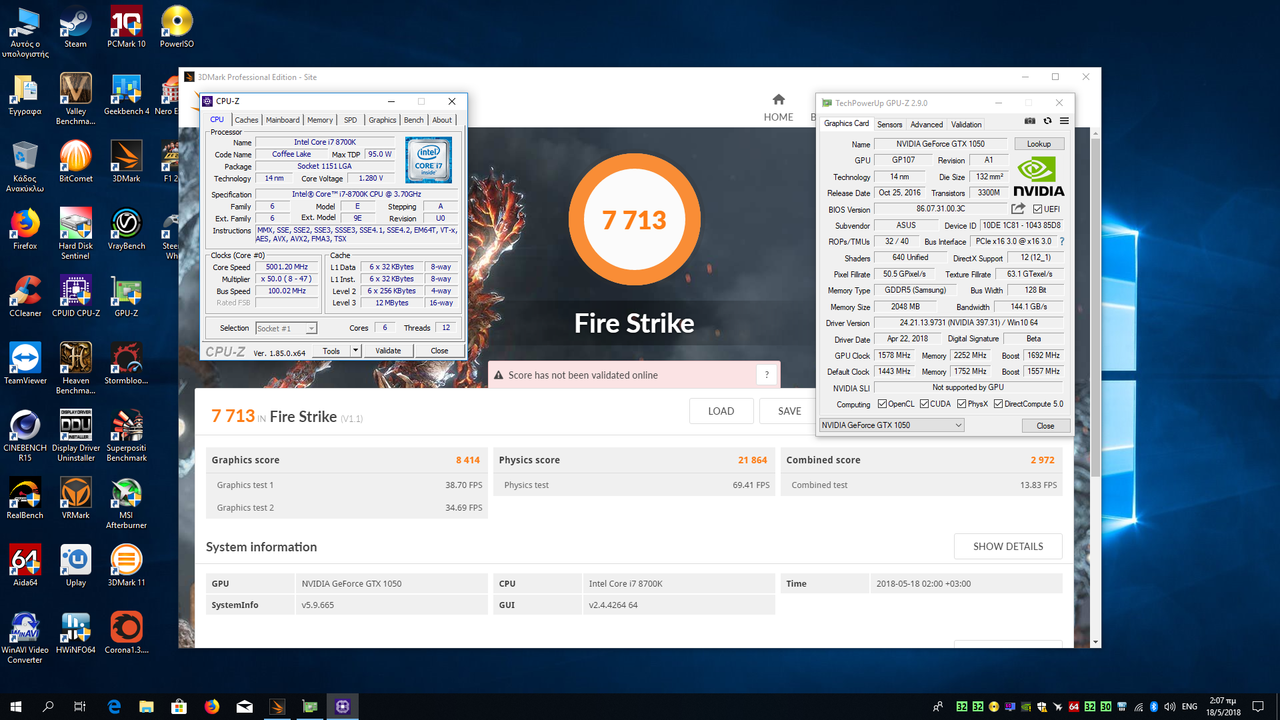Expand the CPU-Z Tools dropdown arrow
The height and width of the screenshot is (720, 1280).
pyautogui.click(x=355, y=351)
